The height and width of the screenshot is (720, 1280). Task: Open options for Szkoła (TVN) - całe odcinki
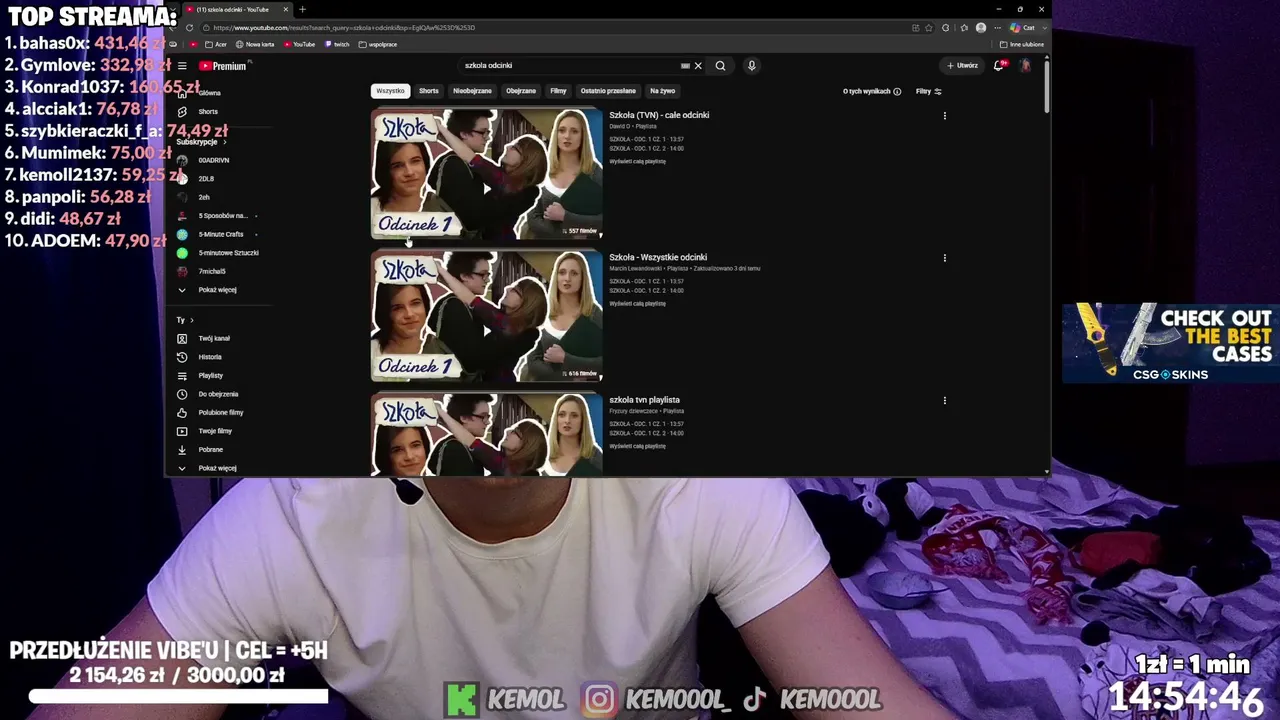(x=945, y=116)
